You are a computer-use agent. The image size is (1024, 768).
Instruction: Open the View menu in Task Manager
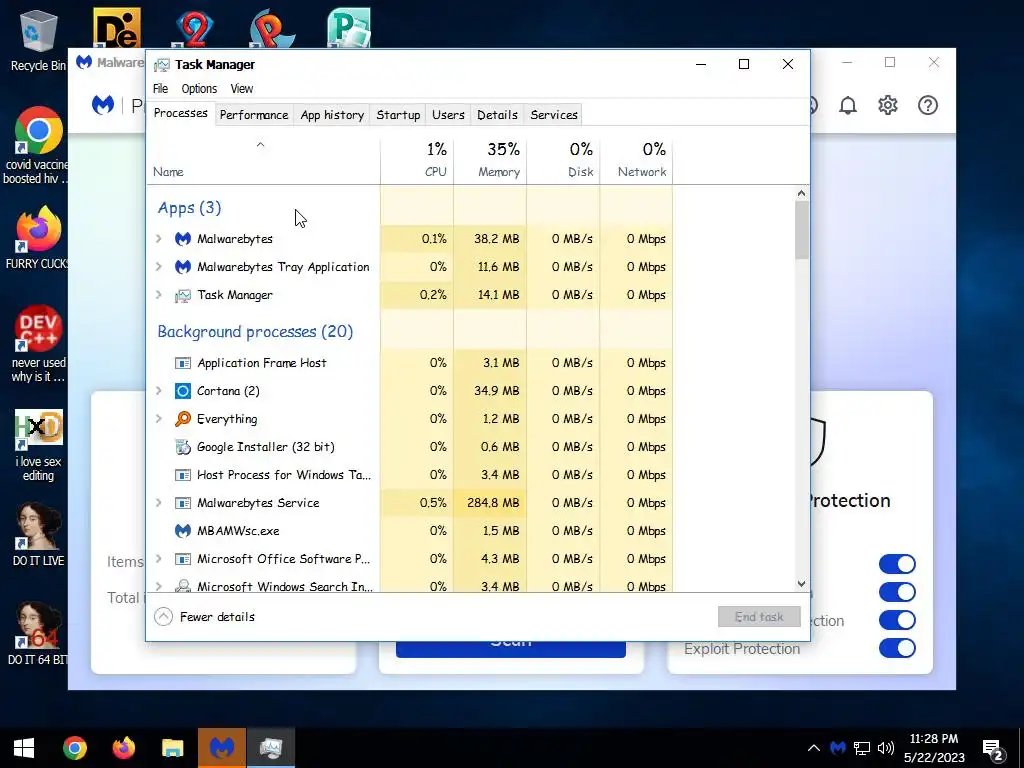pos(242,89)
